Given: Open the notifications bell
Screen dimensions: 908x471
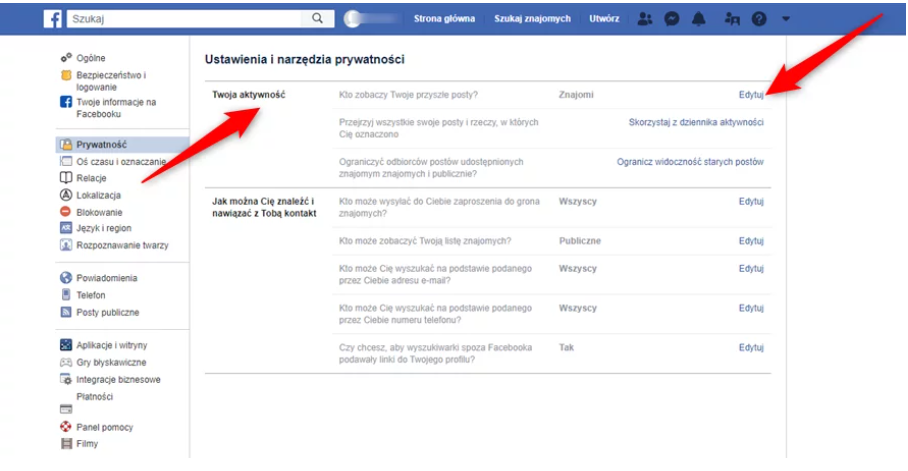Looking at the screenshot, I should pos(699,19).
